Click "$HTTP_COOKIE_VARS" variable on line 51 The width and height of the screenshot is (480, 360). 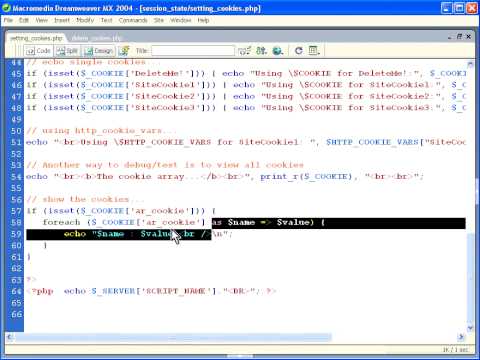372,142
